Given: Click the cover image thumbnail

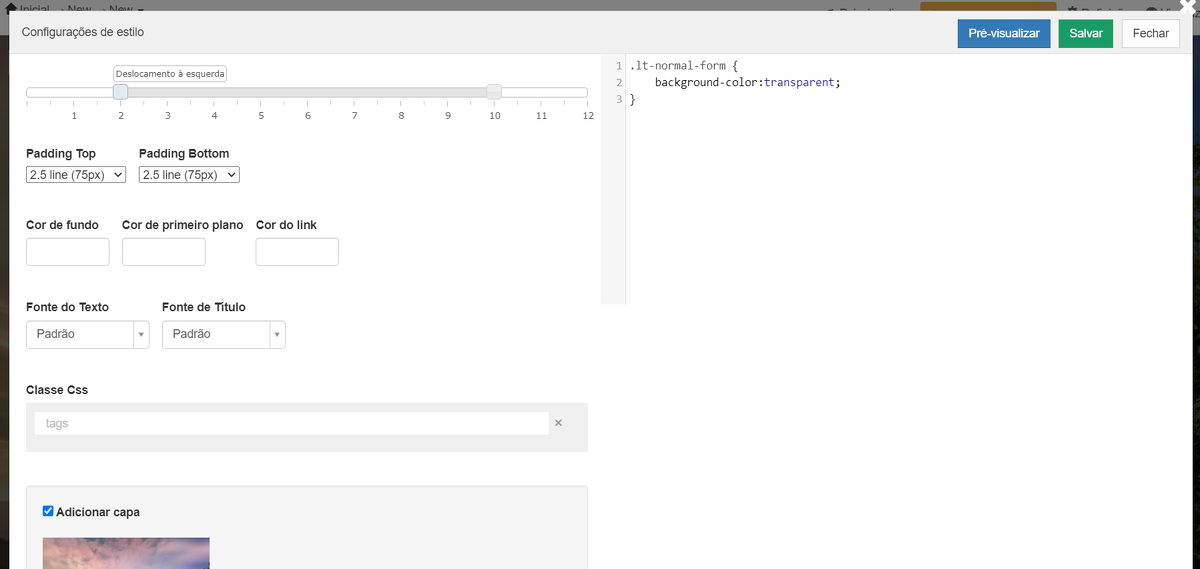Looking at the screenshot, I should pos(126,553).
